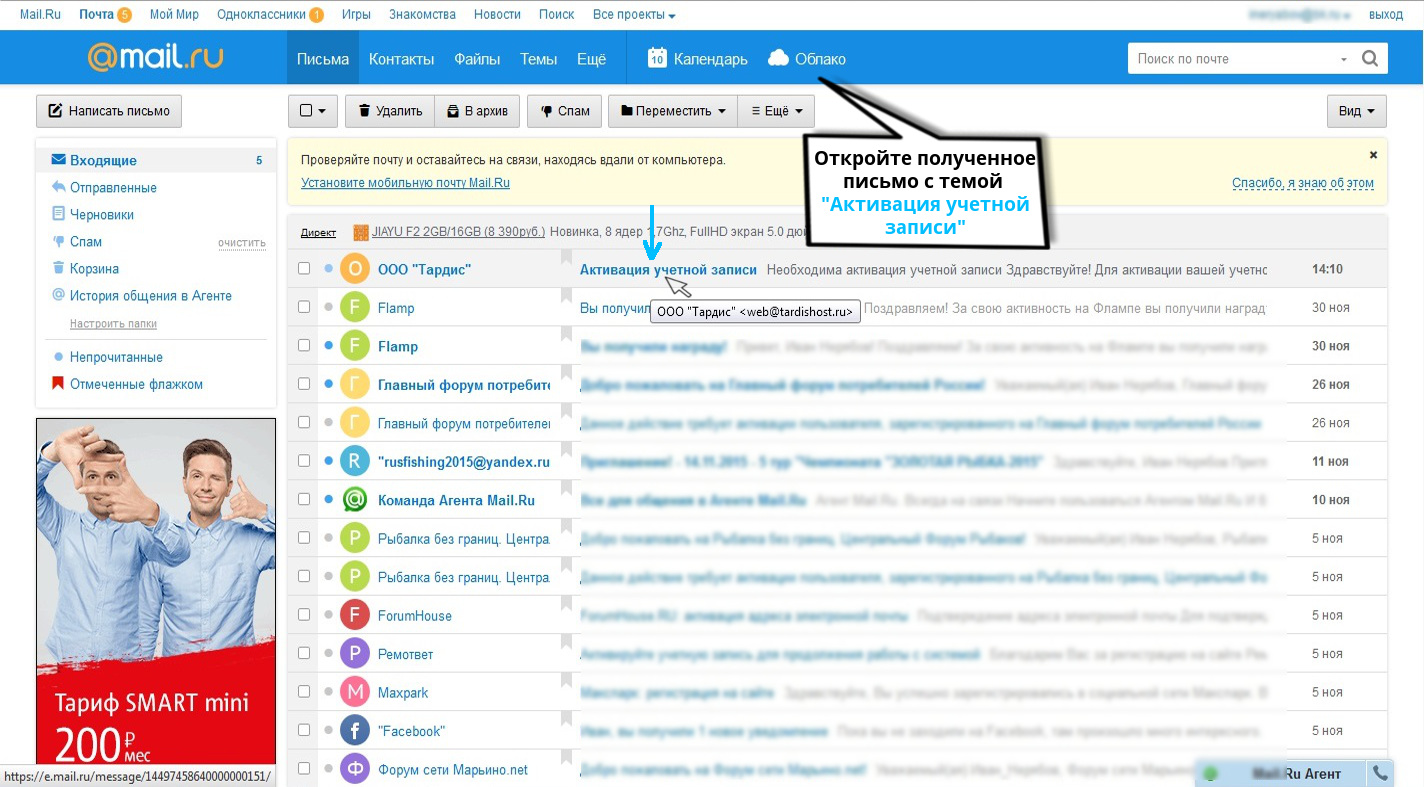The width and height of the screenshot is (1424, 787).
Task: Click Установите мобильную почту Mail.Ru link
Action: click(x=405, y=183)
